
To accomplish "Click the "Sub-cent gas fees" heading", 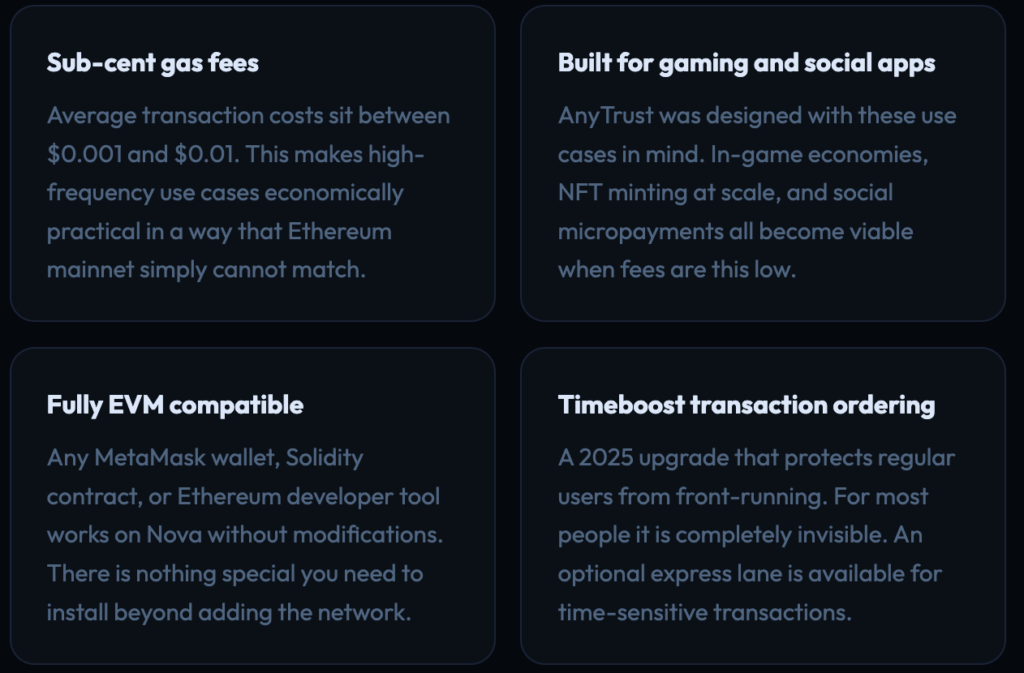I will [153, 63].
